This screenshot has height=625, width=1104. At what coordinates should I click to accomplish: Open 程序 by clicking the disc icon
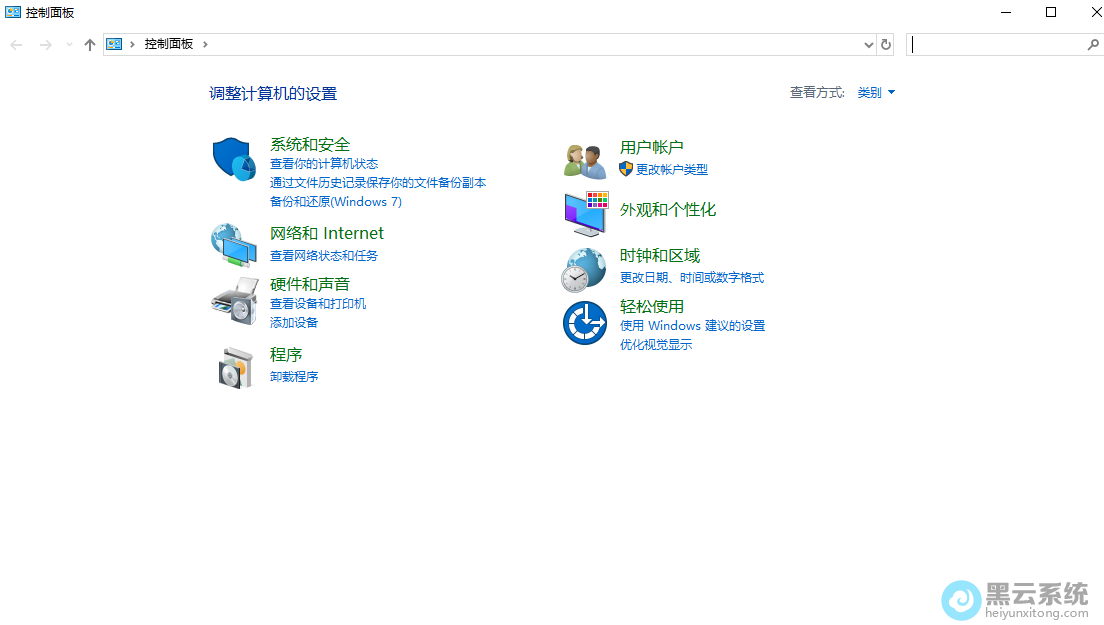pyautogui.click(x=233, y=366)
